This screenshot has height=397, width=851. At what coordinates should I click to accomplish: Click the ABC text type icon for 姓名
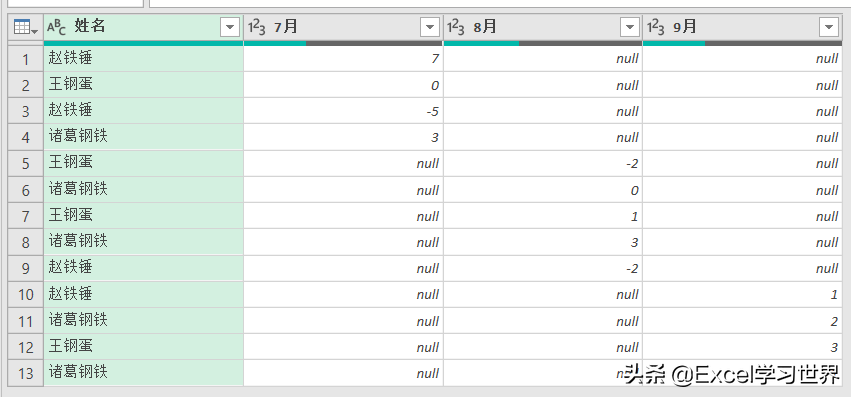click(56, 27)
